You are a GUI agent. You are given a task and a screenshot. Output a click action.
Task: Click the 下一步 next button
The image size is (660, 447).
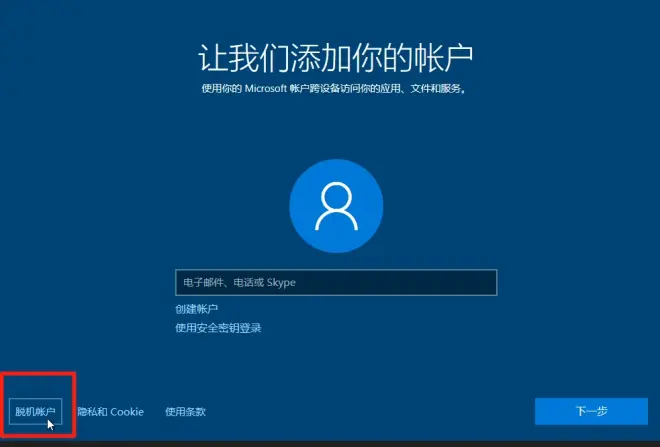[x=591, y=411]
